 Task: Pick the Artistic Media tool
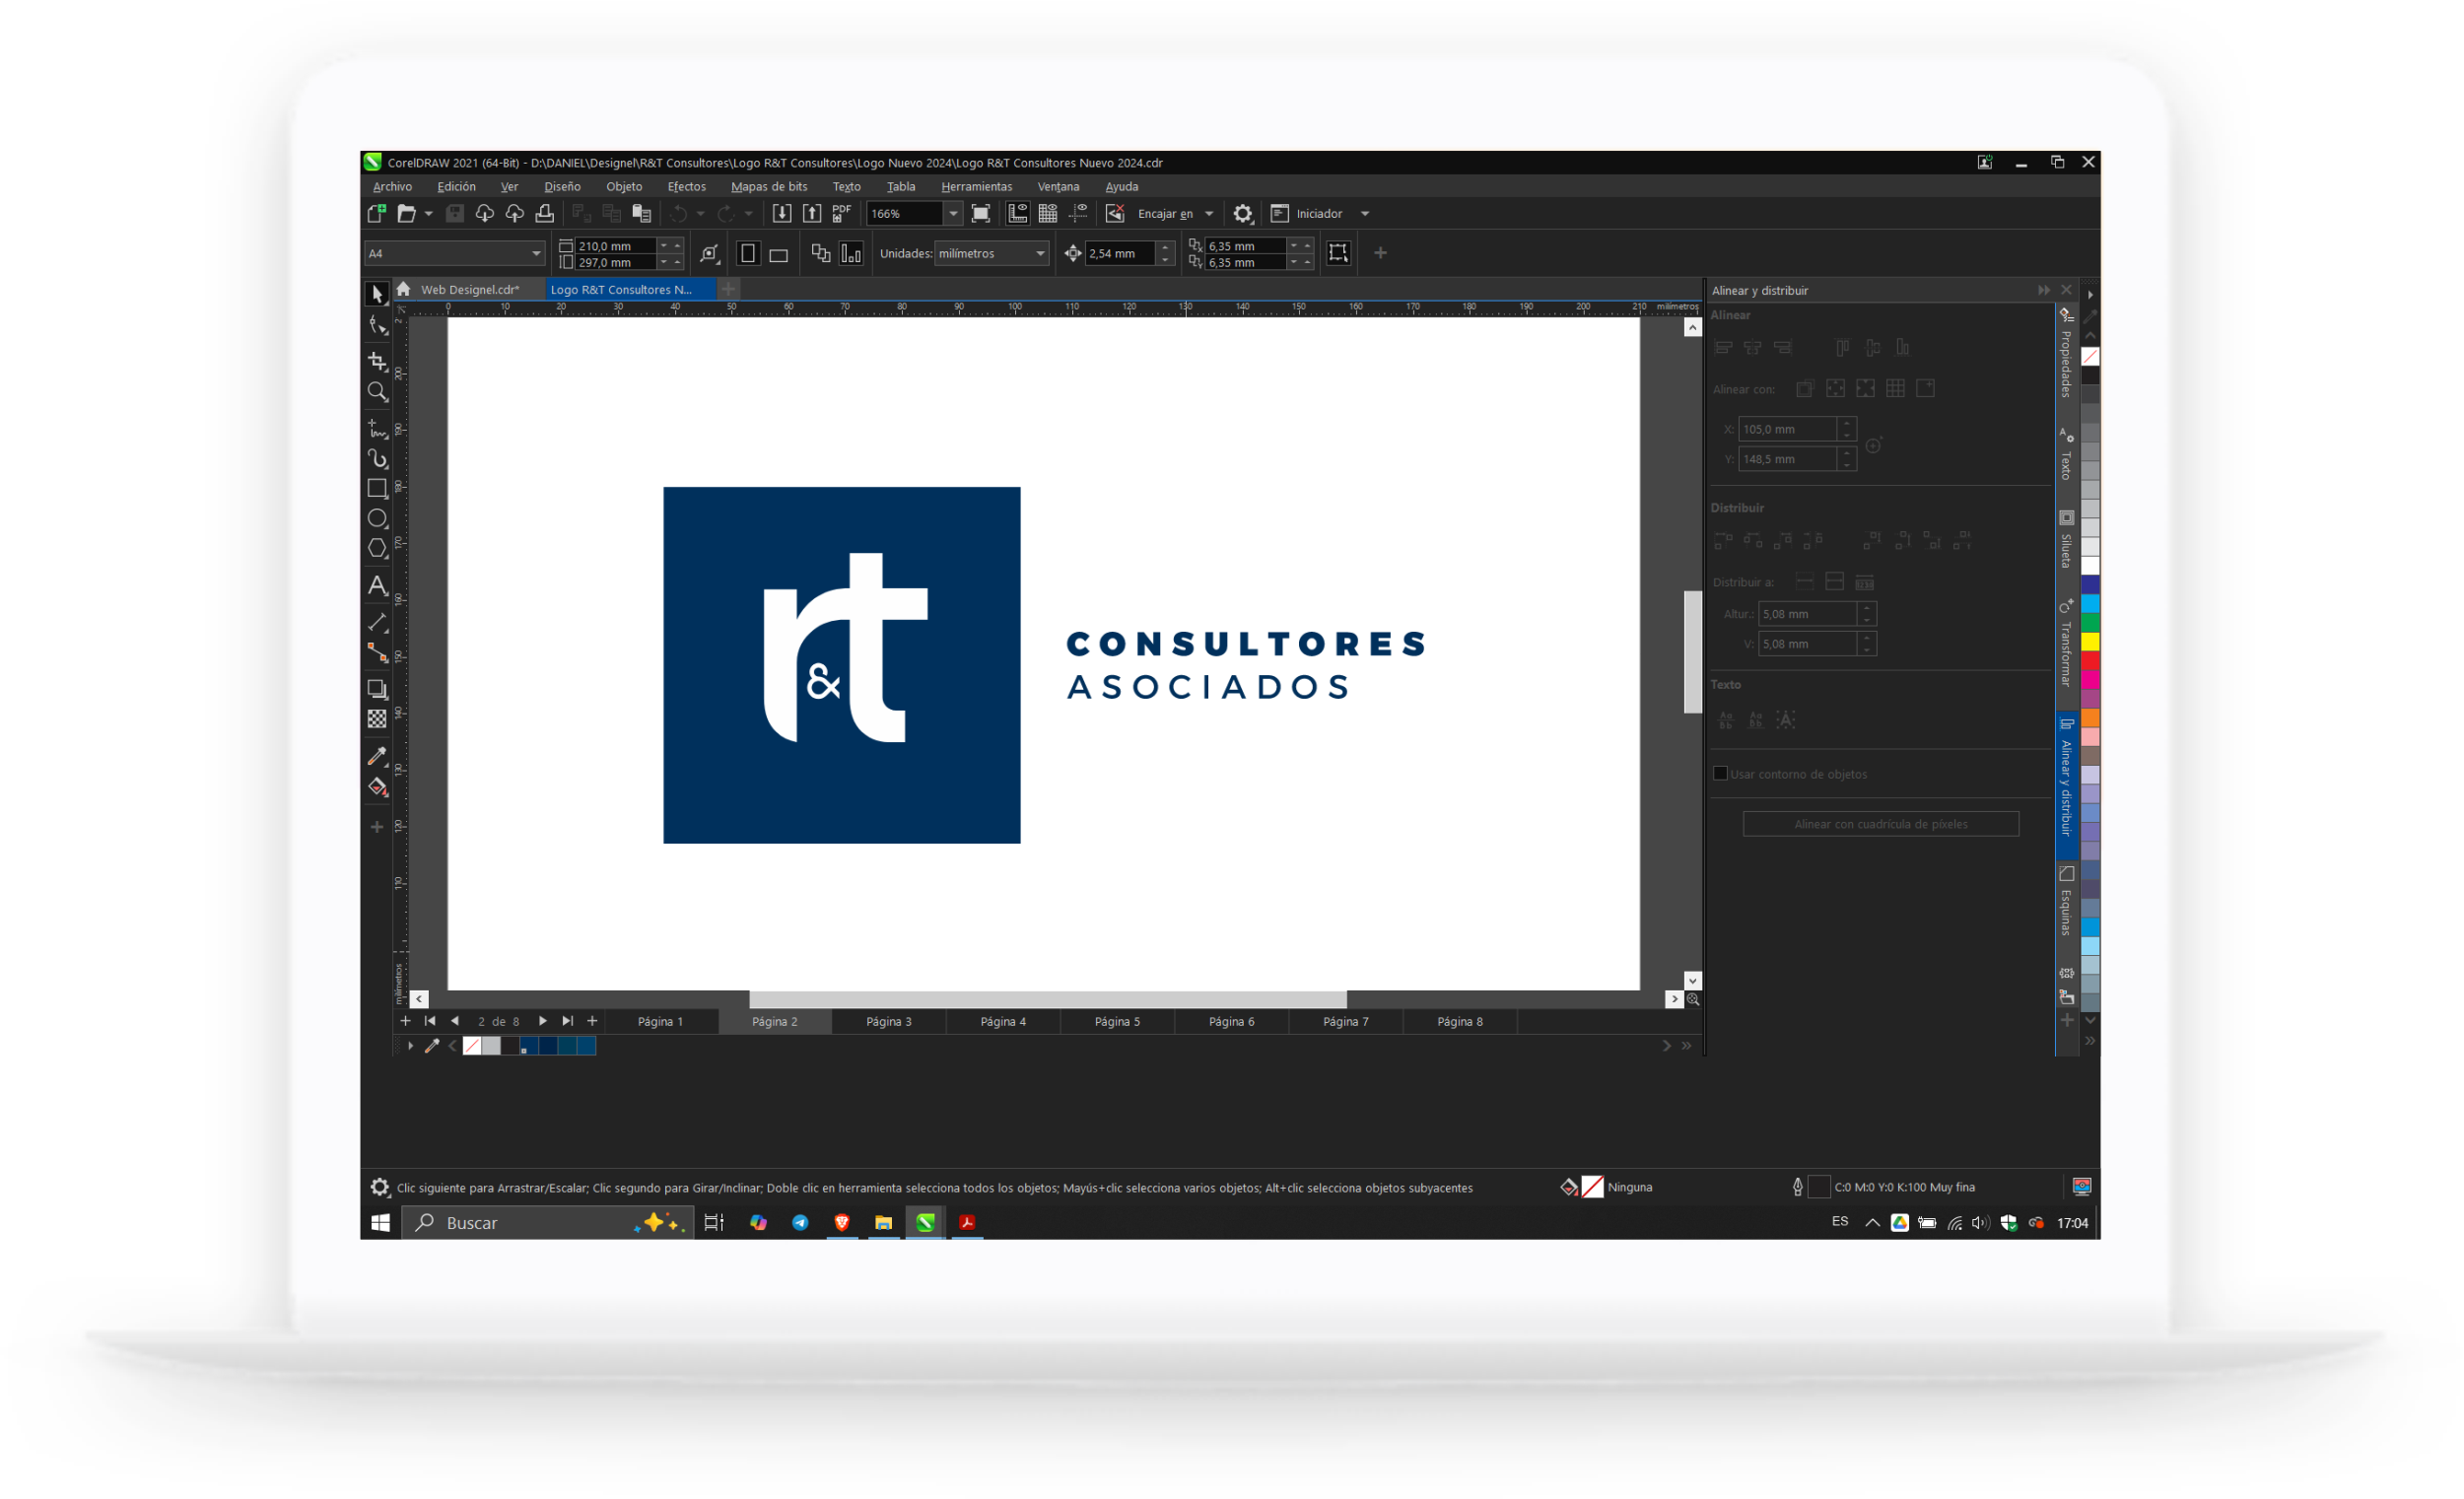point(377,459)
